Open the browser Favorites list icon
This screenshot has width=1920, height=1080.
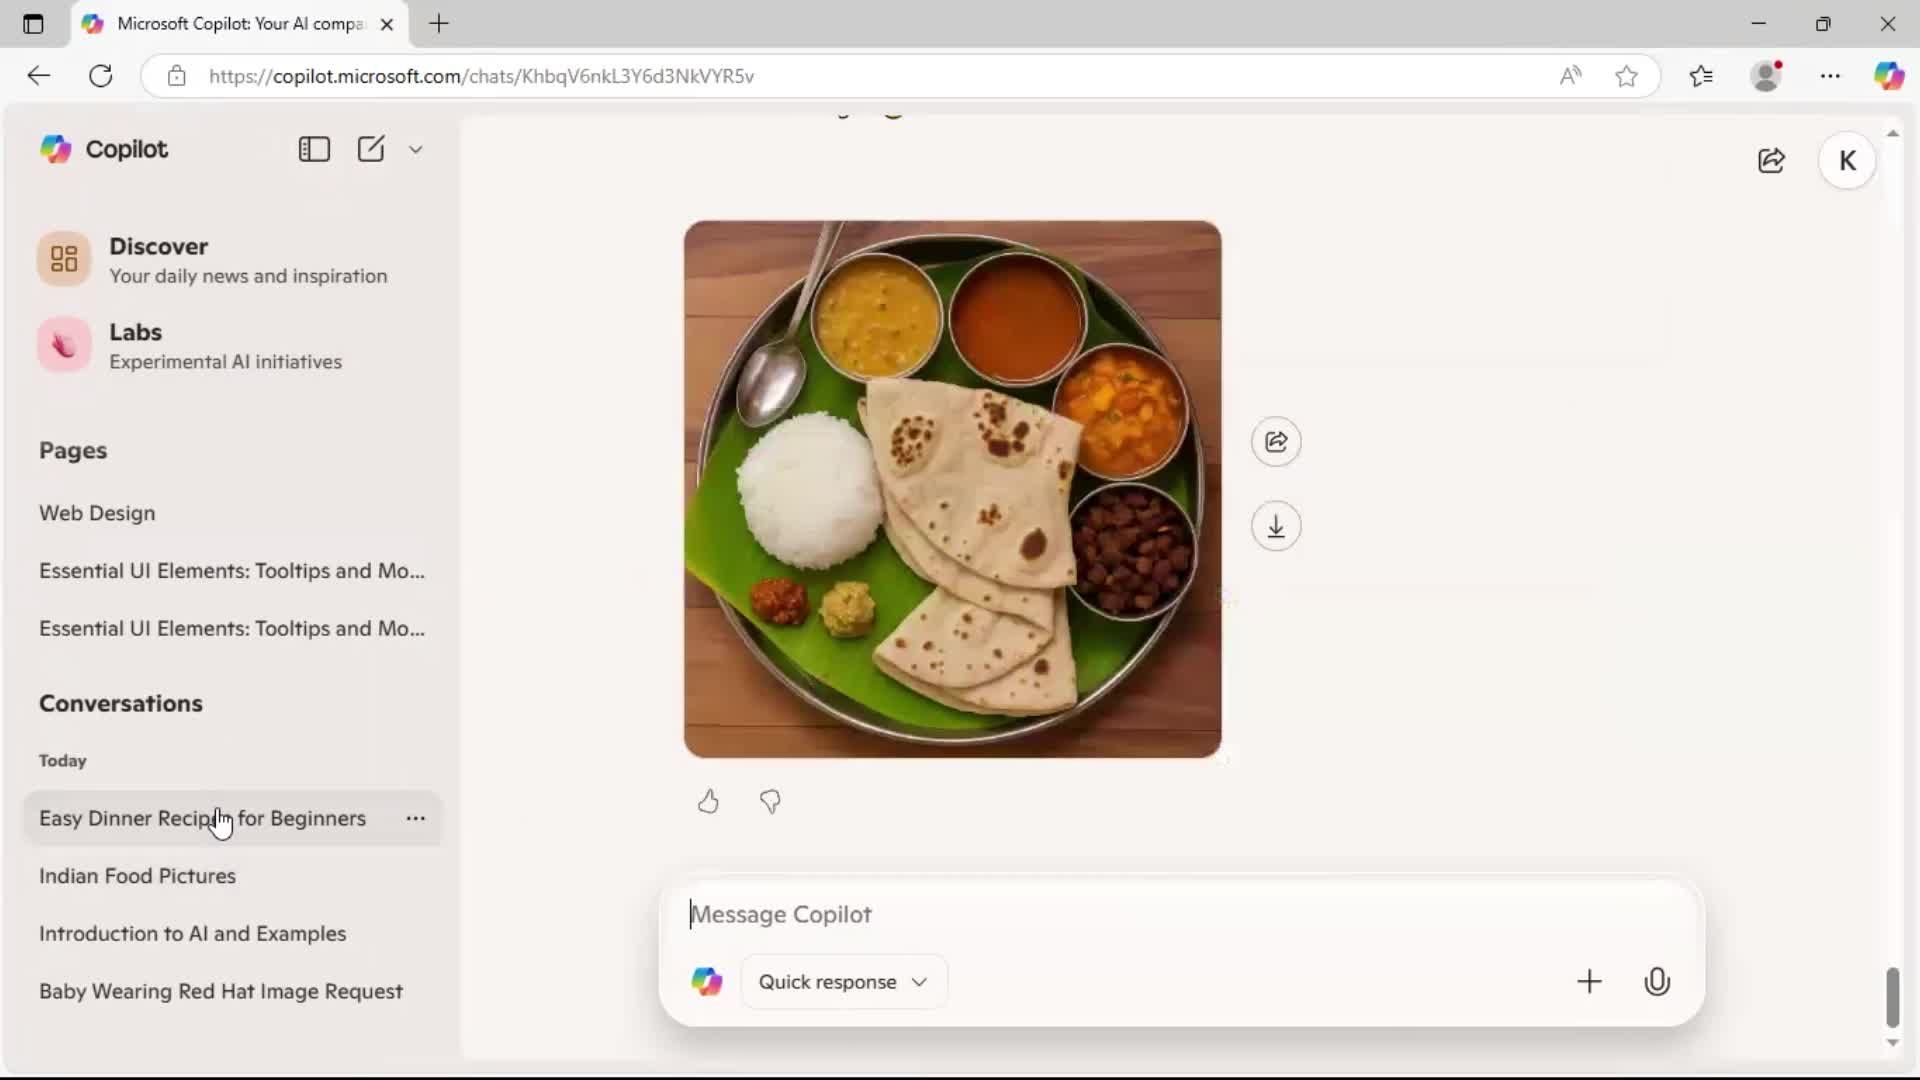click(x=1701, y=76)
